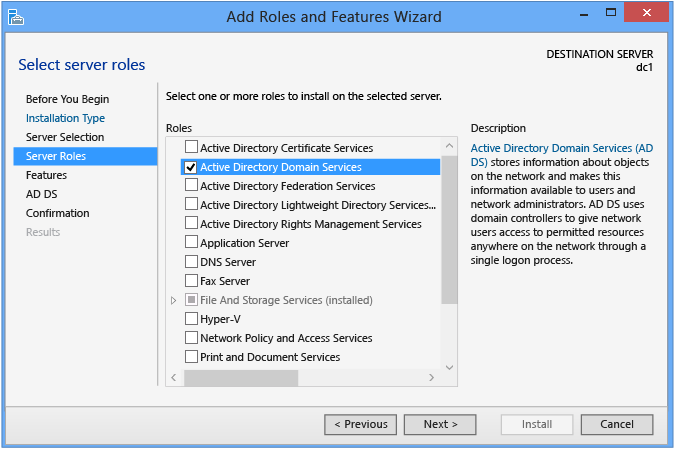Go to Before You Begin step

(x=67, y=99)
